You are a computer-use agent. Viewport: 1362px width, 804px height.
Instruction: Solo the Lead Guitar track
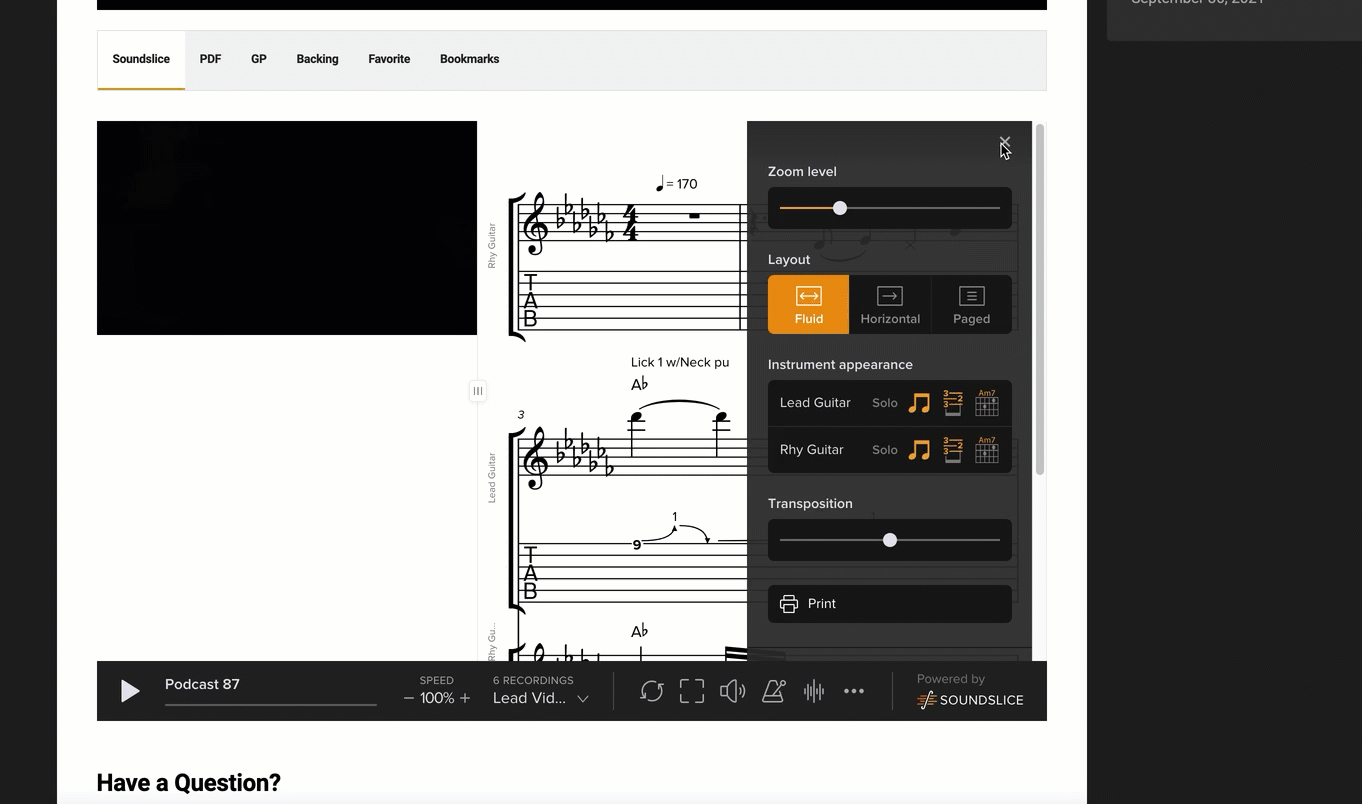[884, 403]
